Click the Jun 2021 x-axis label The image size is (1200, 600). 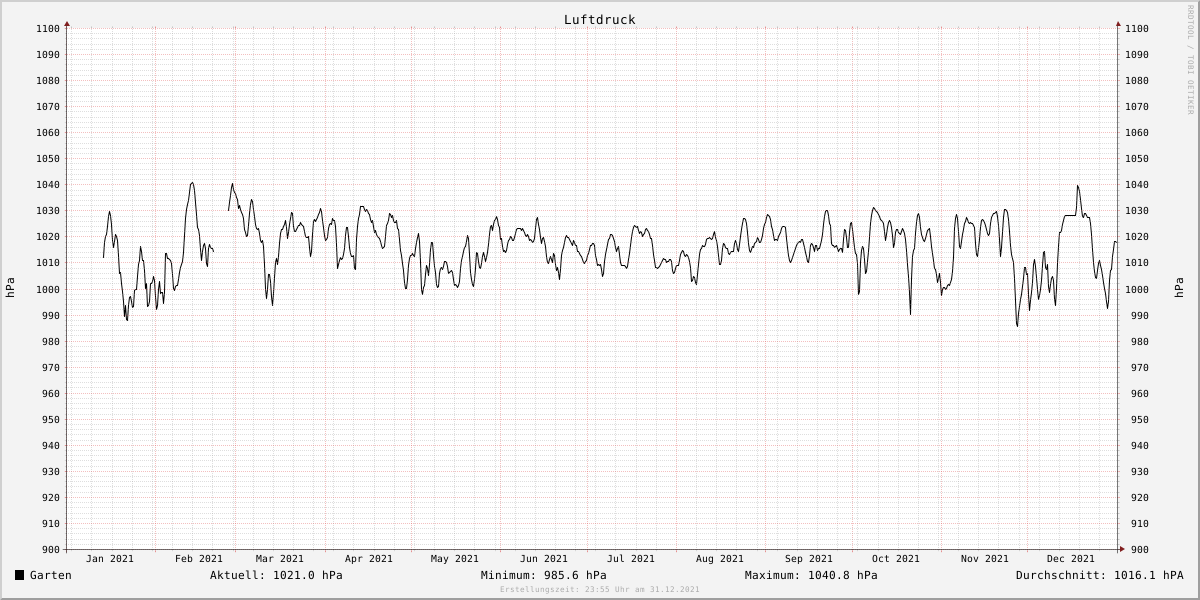click(544, 559)
